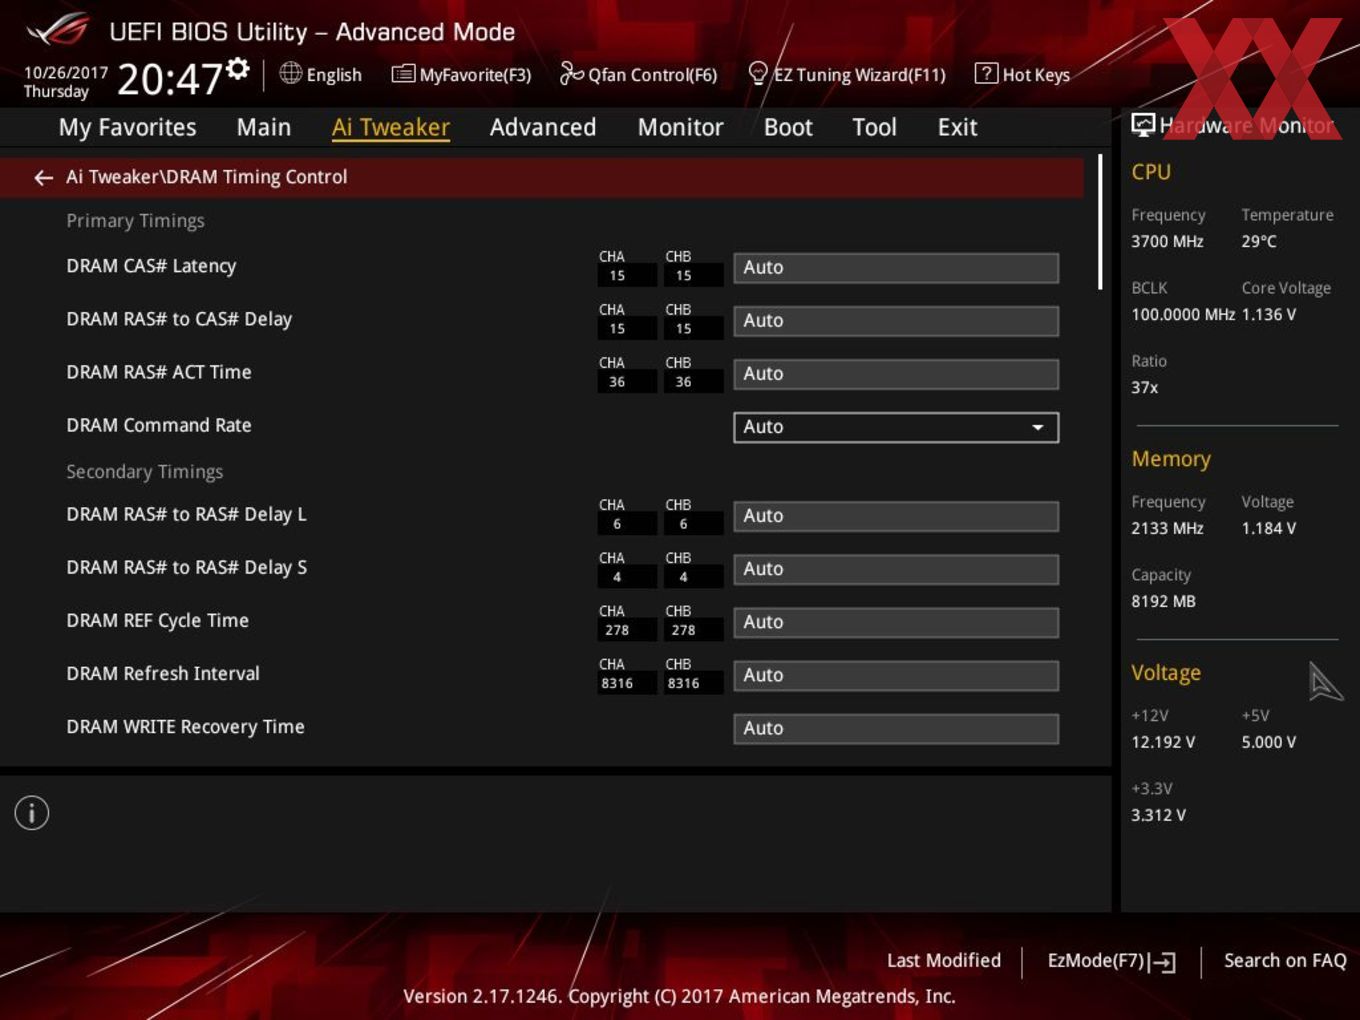
Task: Open MyFavorite(F3) list icon
Action: tap(403, 74)
